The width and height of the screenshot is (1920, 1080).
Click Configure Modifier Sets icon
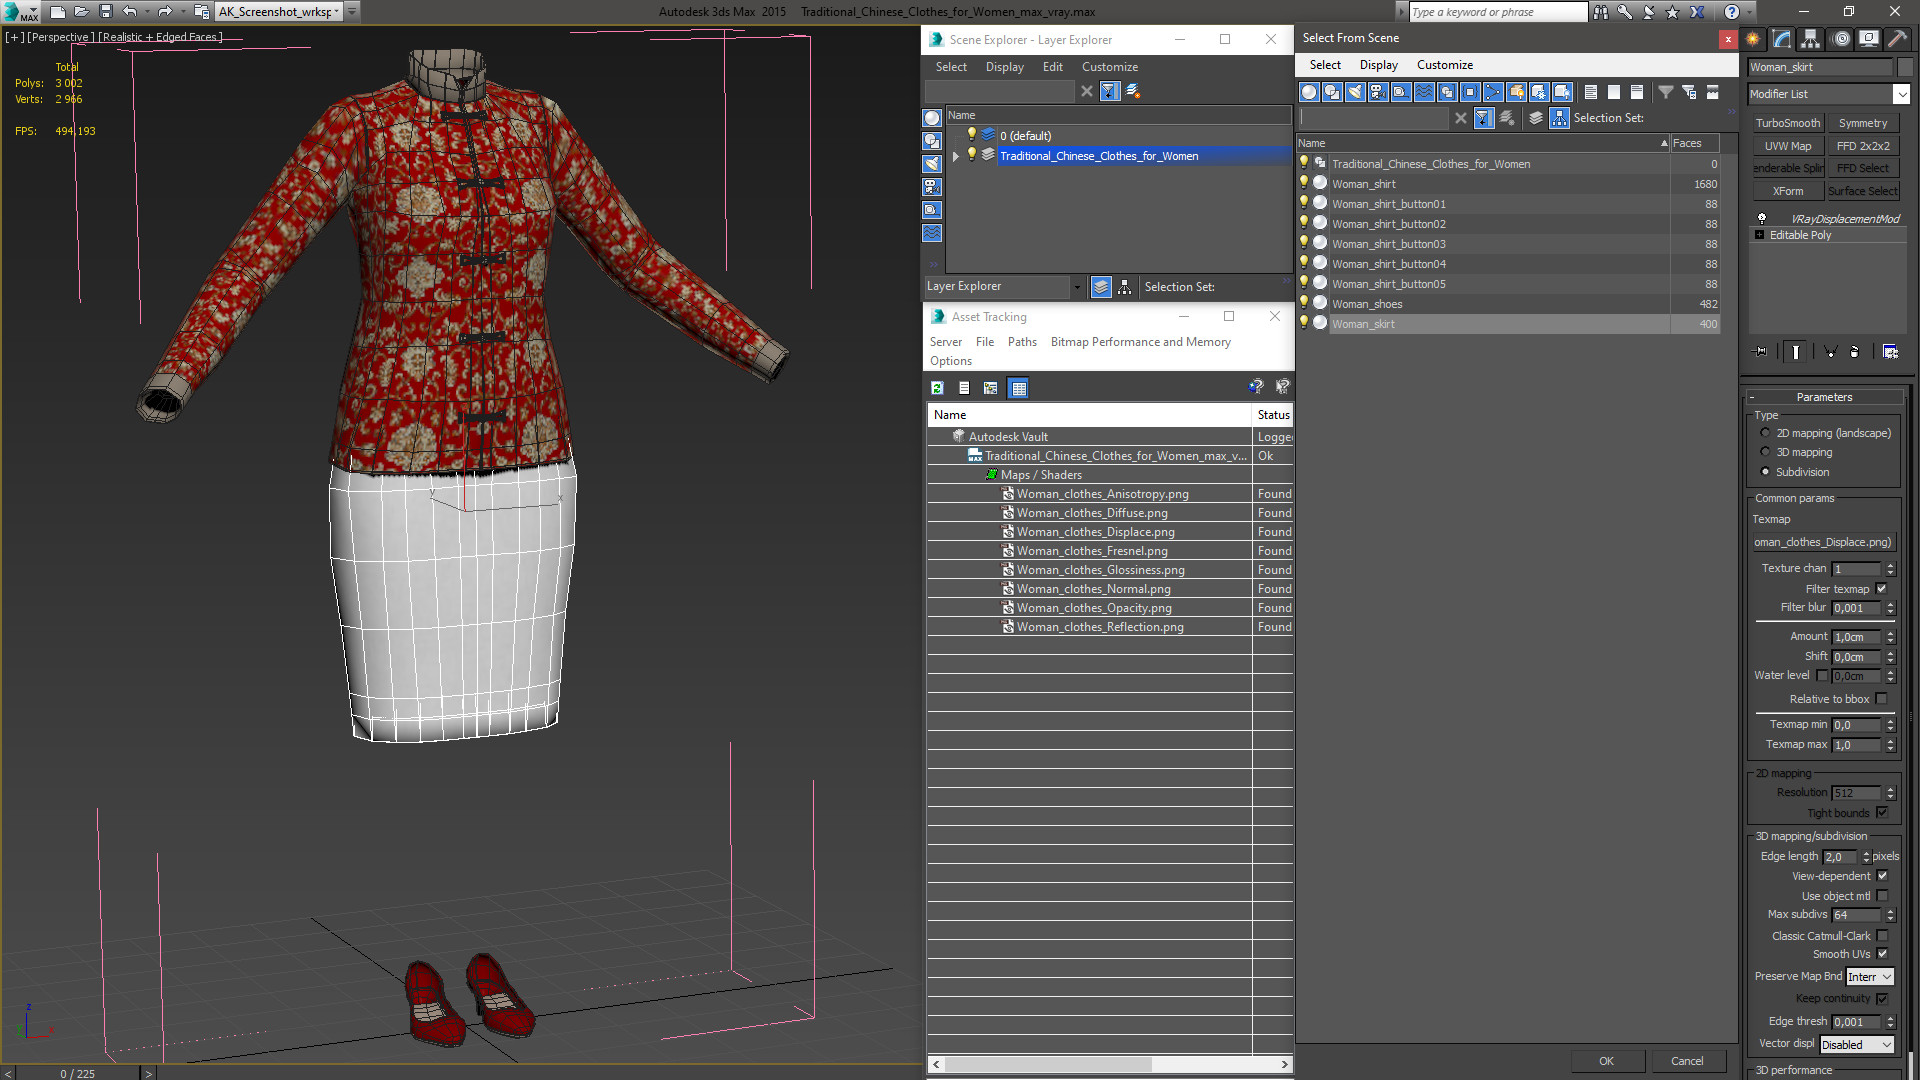click(x=1890, y=352)
